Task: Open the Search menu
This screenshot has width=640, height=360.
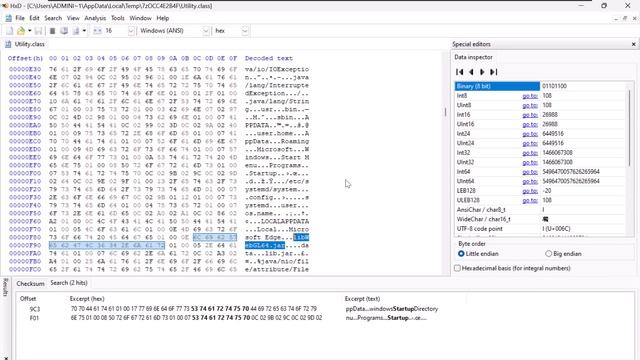Action: 53,18
